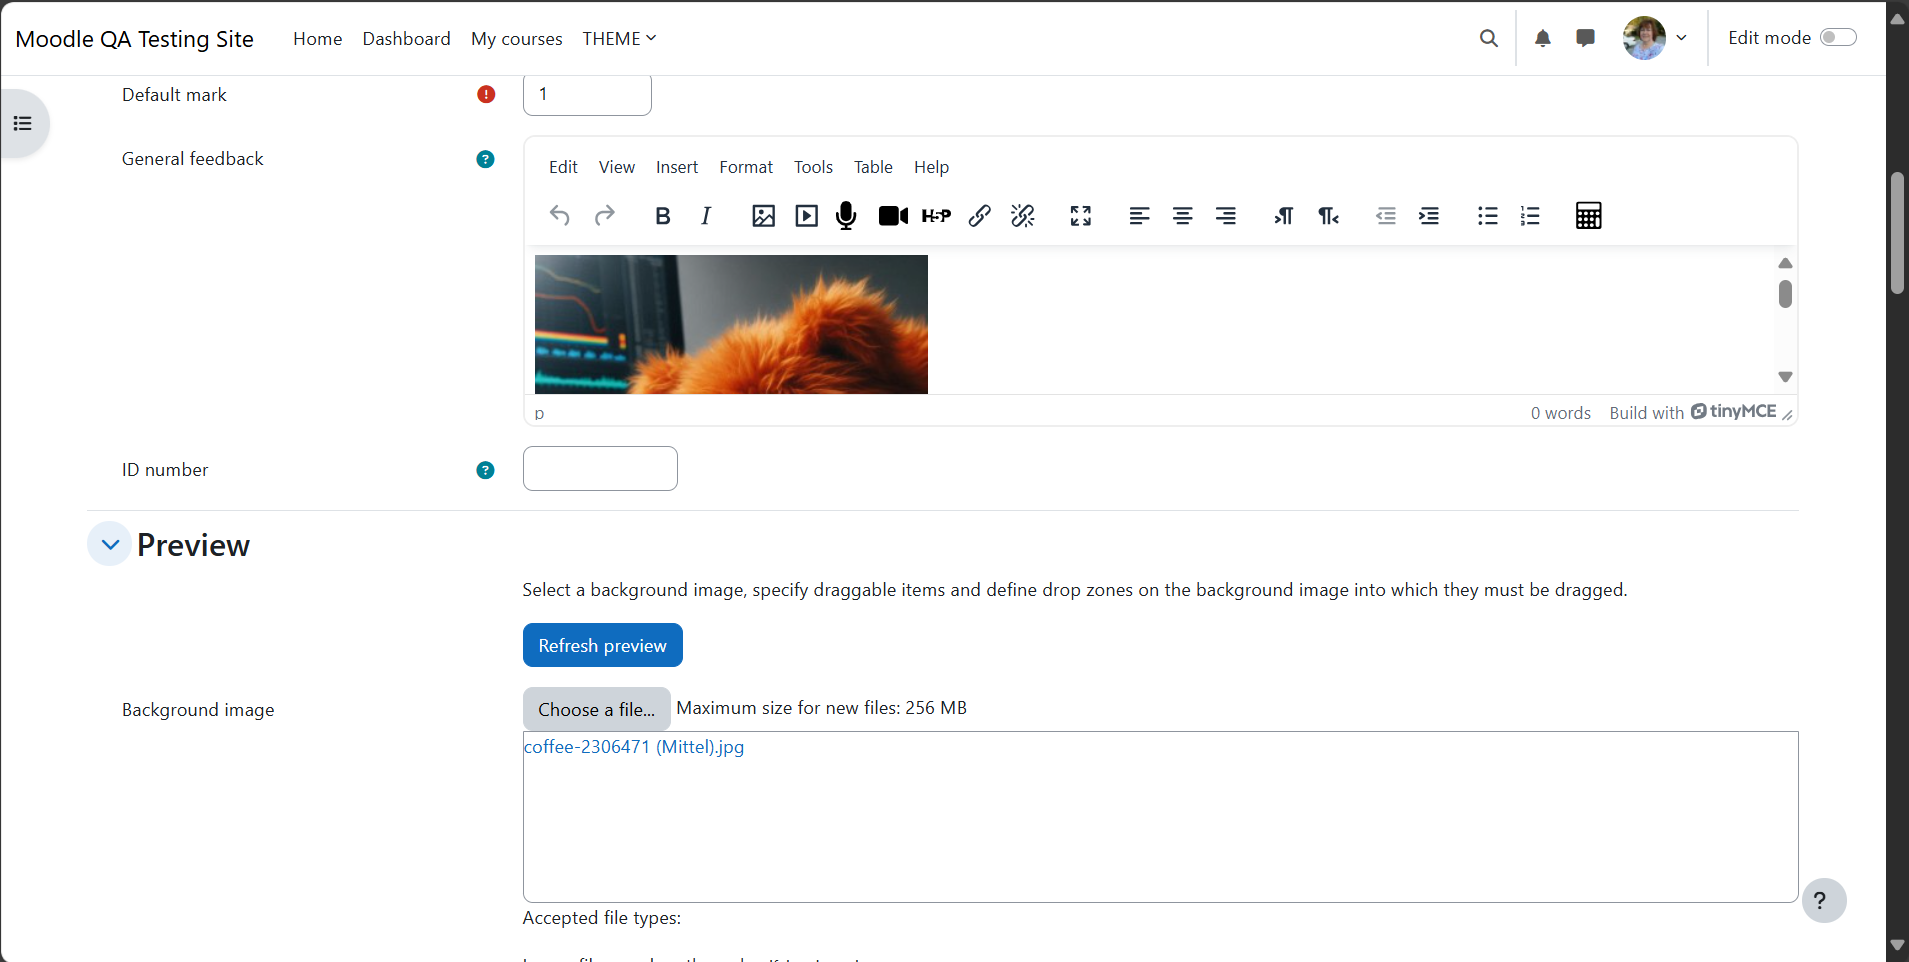Image resolution: width=1909 pixels, height=962 pixels.
Task: Open My courses link
Action: tap(516, 38)
